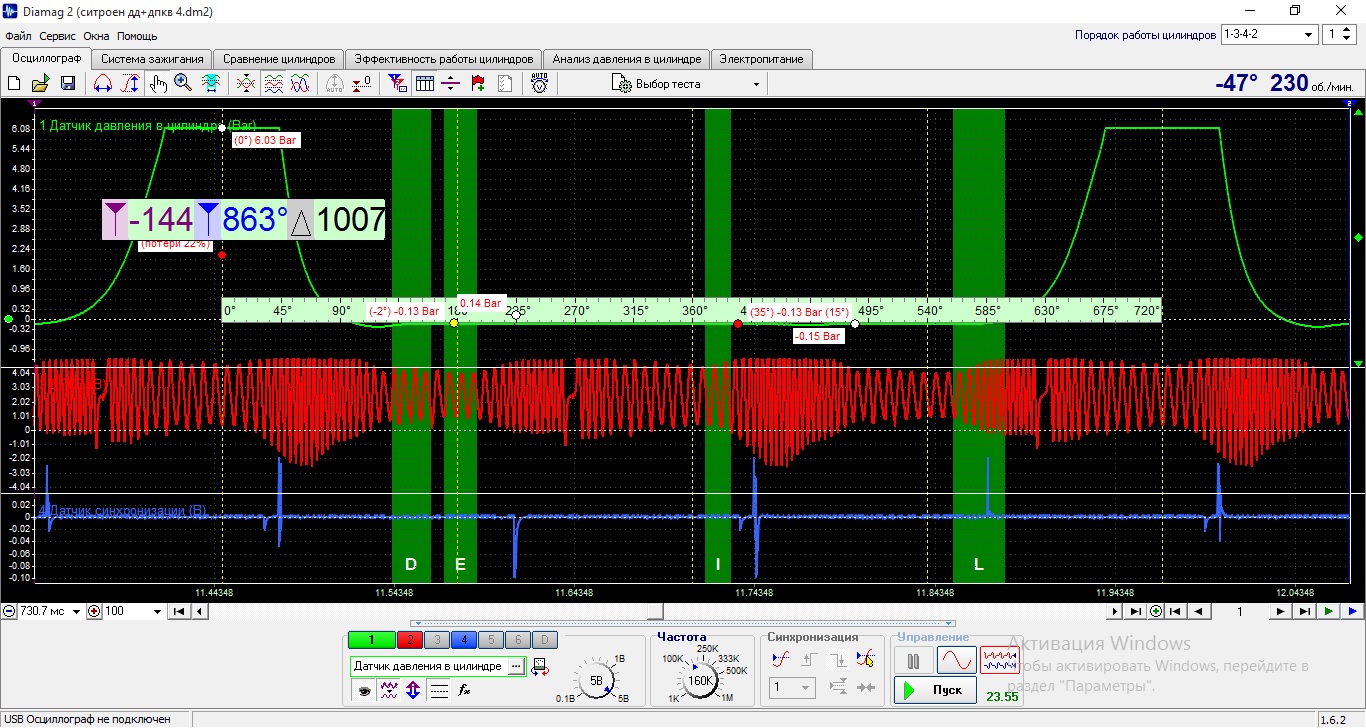The image size is (1366, 728).
Task: Click the horizontal lines style icon
Action: [439, 690]
